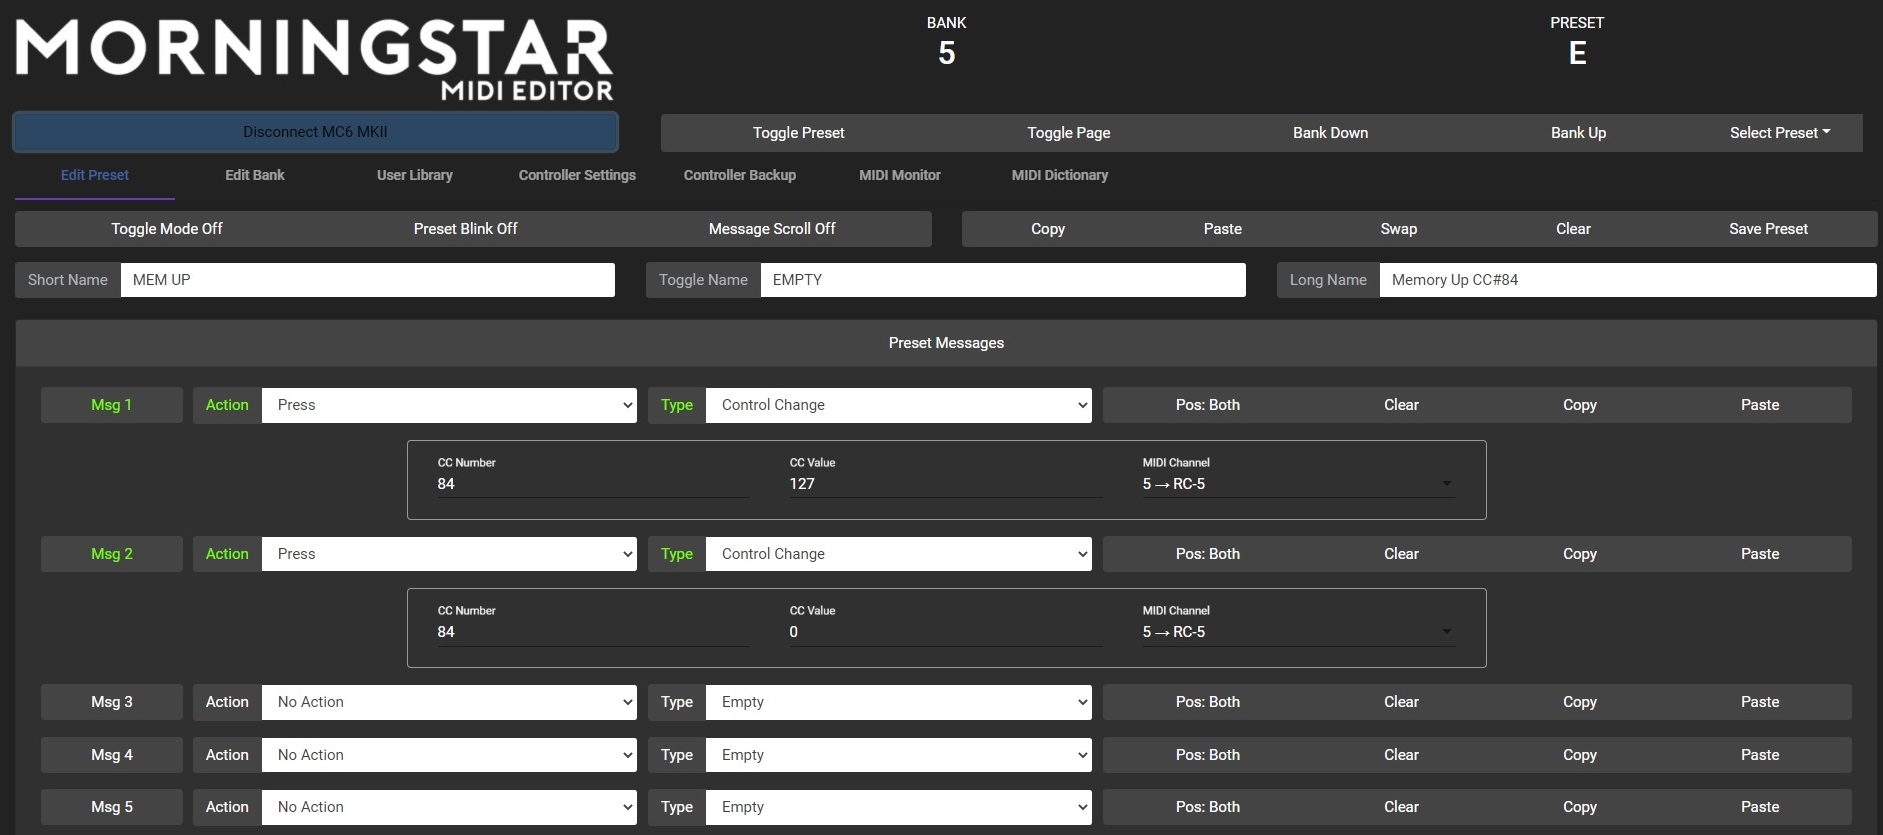Go to Controller Settings tab
This screenshot has height=835, width=1883.
(577, 175)
